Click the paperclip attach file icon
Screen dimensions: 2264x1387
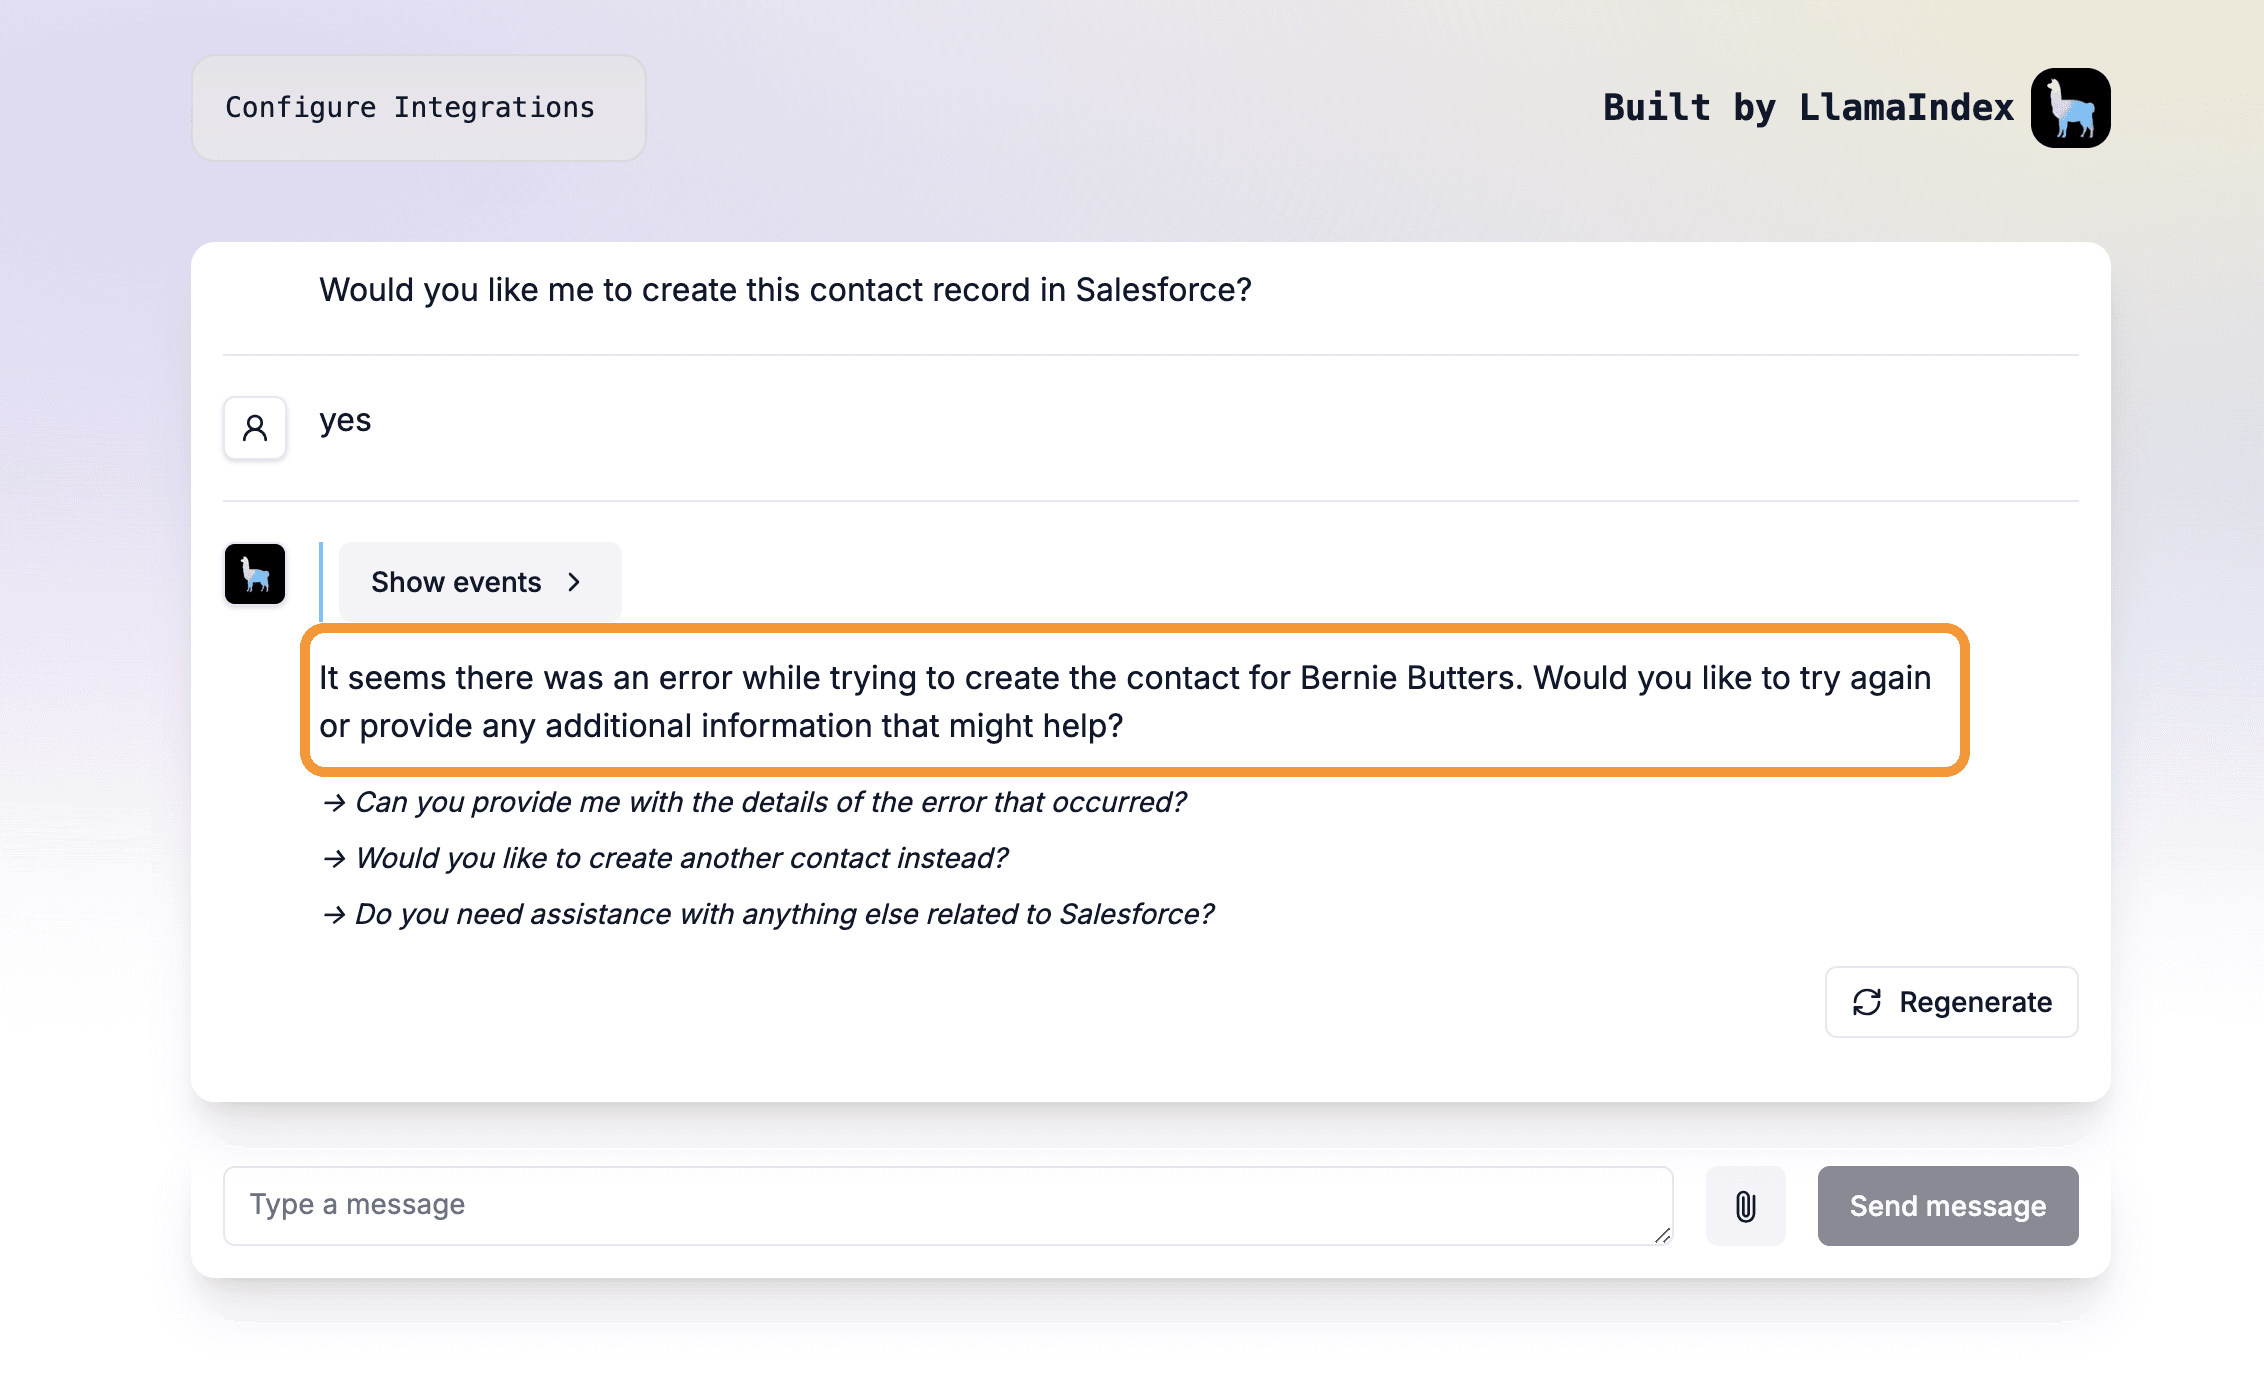[1745, 1206]
